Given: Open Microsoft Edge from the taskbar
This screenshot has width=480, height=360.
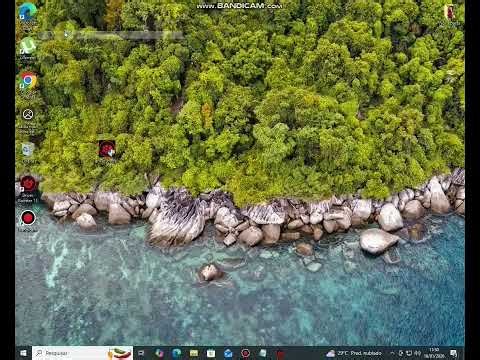Looking at the screenshot, I should [177, 353].
